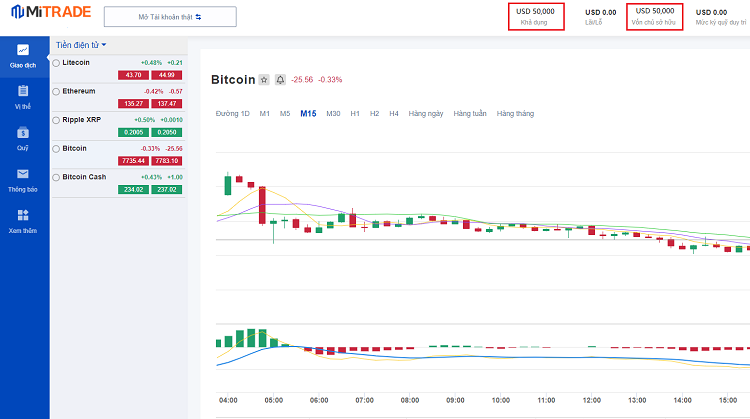Click the bell alert icon beside Bitcoin
The height and width of the screenshot is (419, 750).
[280, 79]
